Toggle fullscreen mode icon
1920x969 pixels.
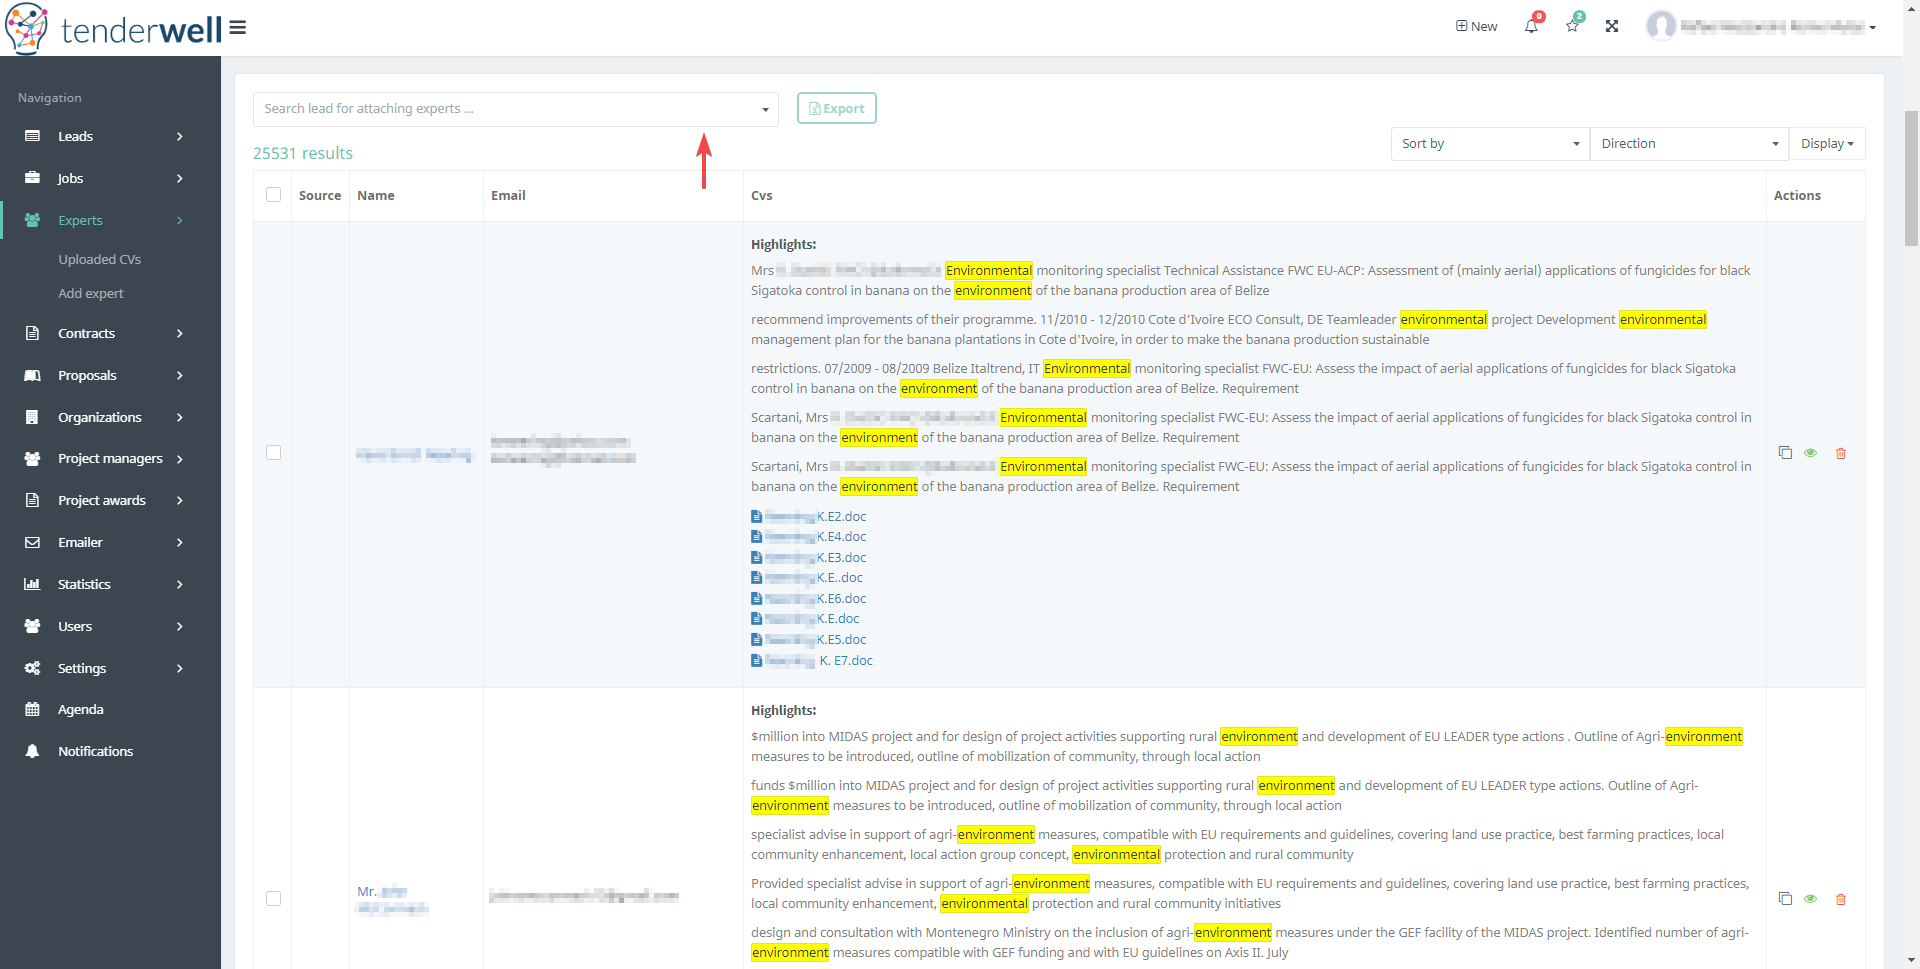[x=1612, y=27]
